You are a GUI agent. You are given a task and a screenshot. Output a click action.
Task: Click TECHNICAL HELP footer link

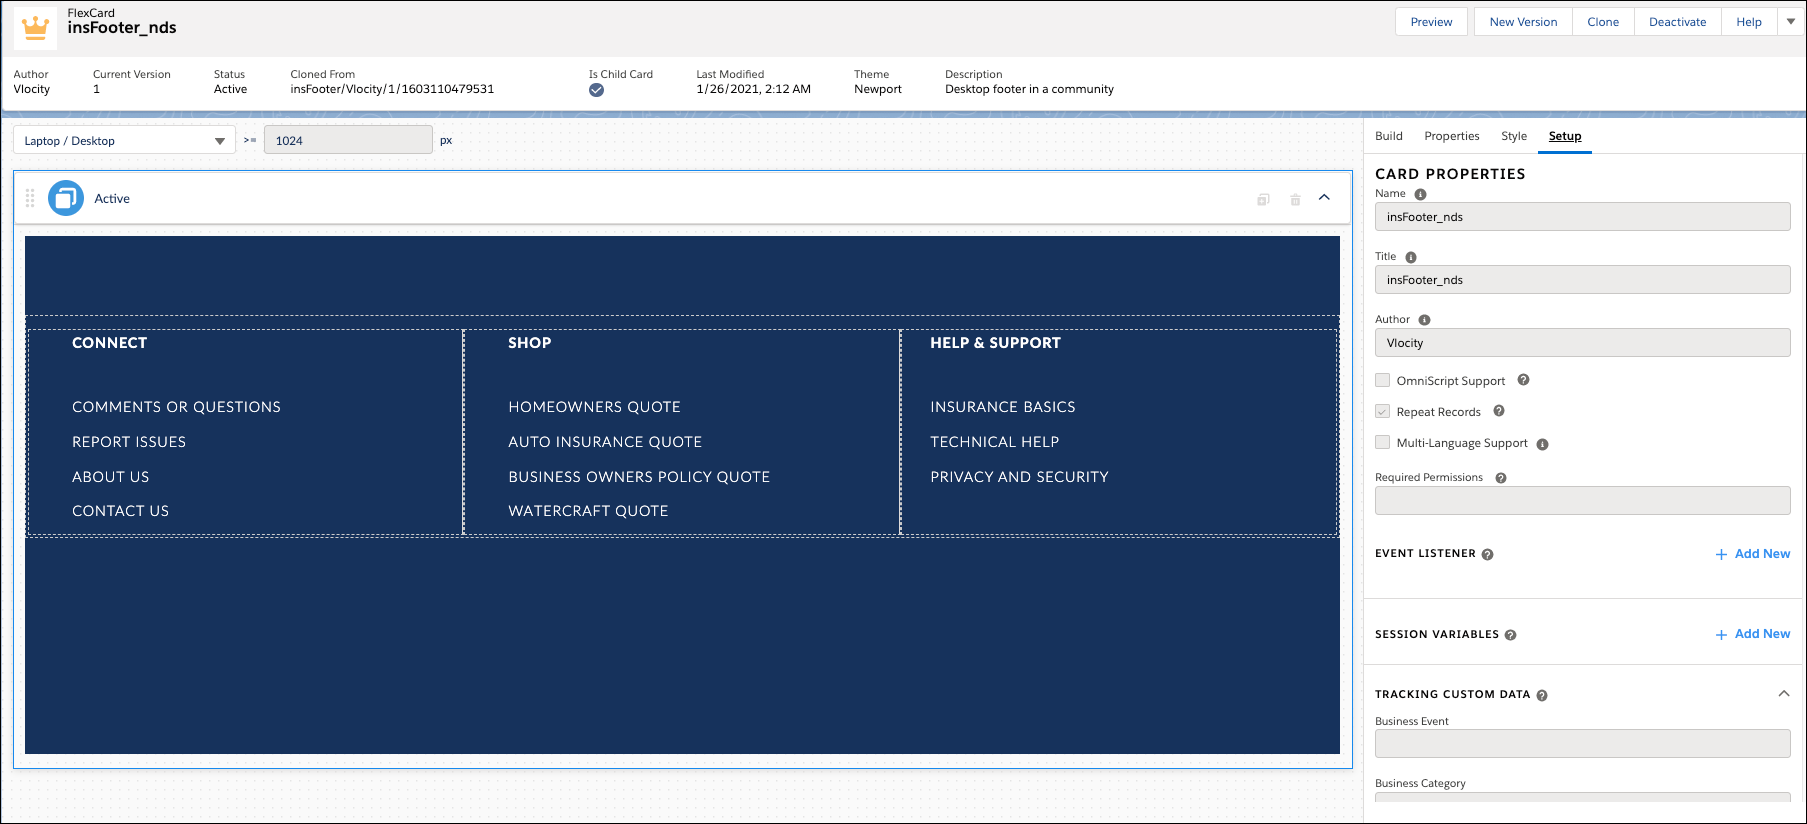(x=995, y=442)
